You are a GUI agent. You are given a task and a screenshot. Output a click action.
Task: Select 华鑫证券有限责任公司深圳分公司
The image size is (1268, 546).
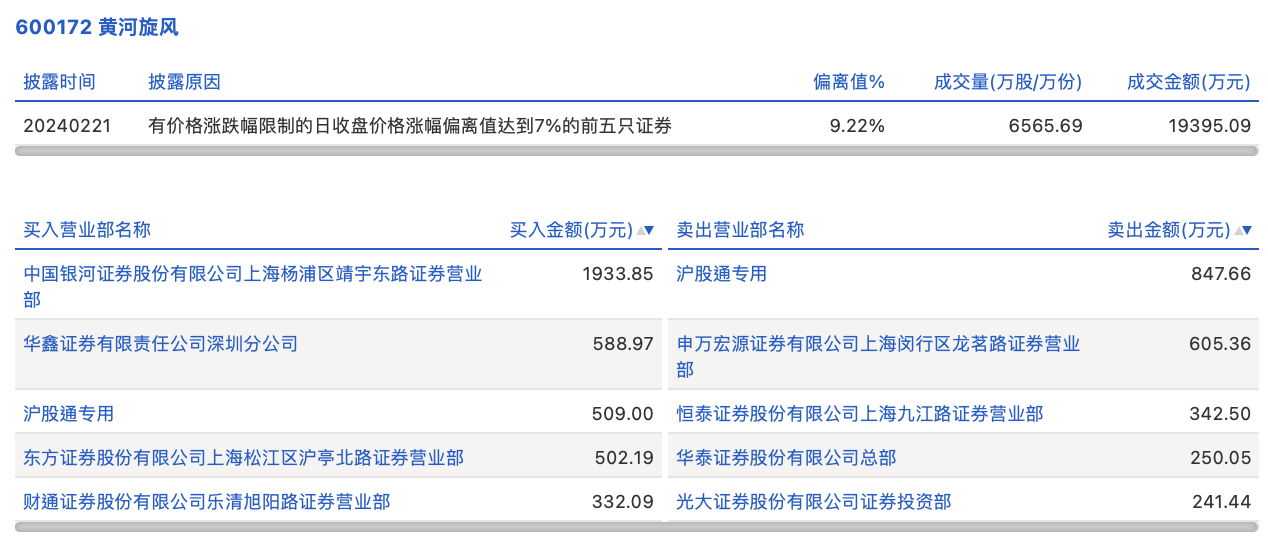click(x=161, y=344)
